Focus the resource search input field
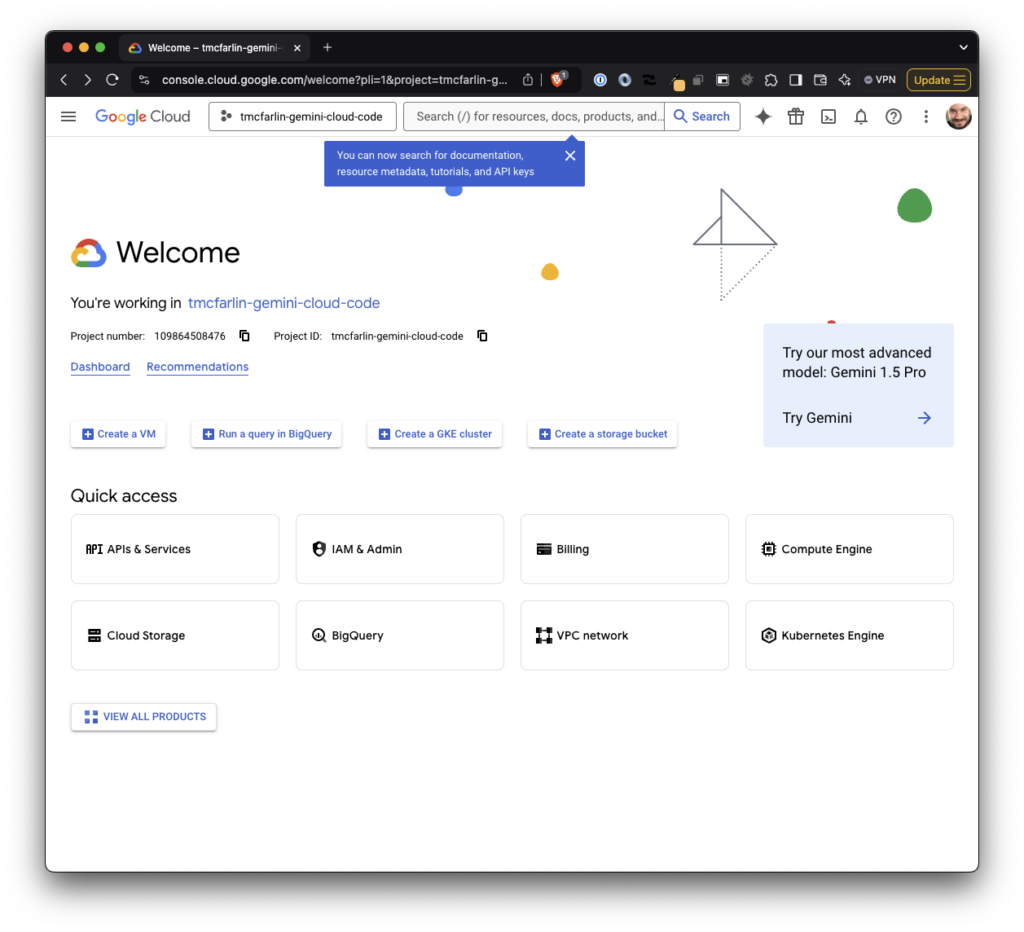 [x=534, y=116]
